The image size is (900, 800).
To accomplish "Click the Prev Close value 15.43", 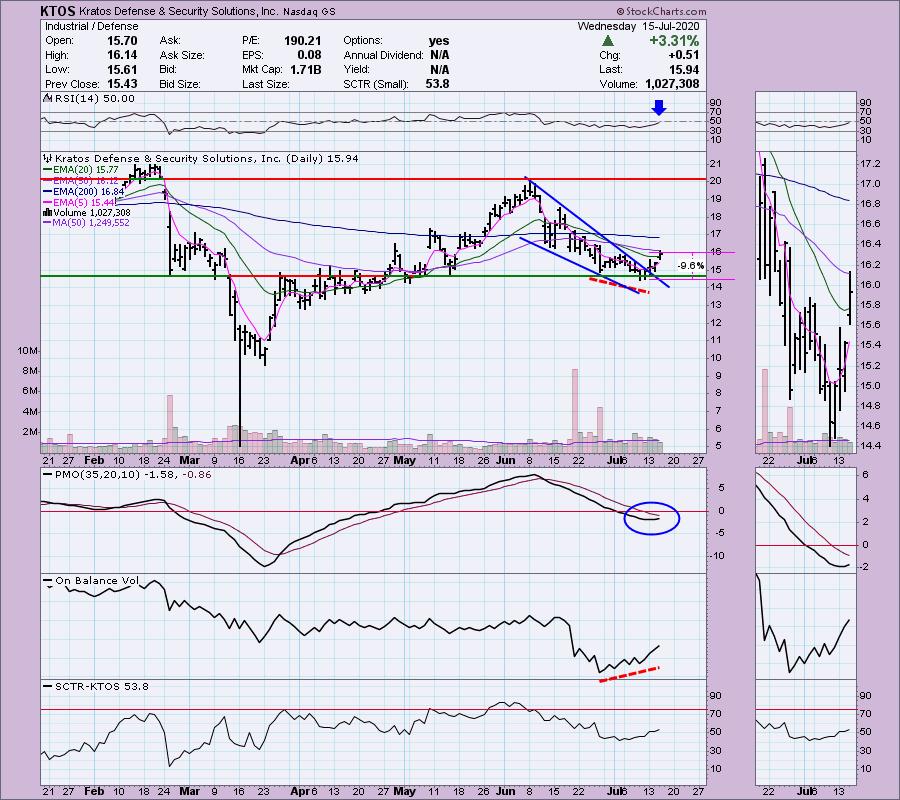I will point(122,84).
